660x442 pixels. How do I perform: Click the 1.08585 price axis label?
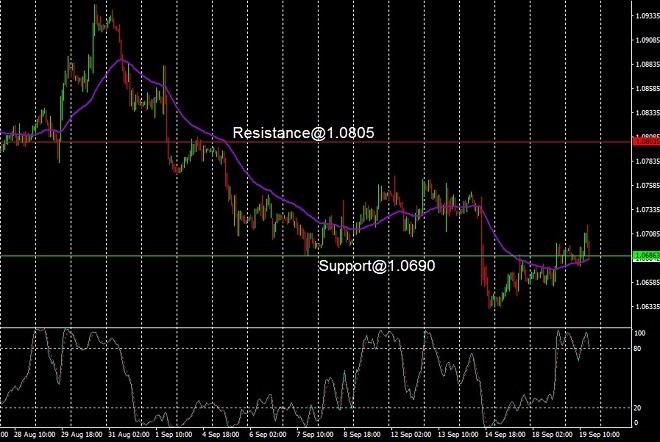[647, 89]
